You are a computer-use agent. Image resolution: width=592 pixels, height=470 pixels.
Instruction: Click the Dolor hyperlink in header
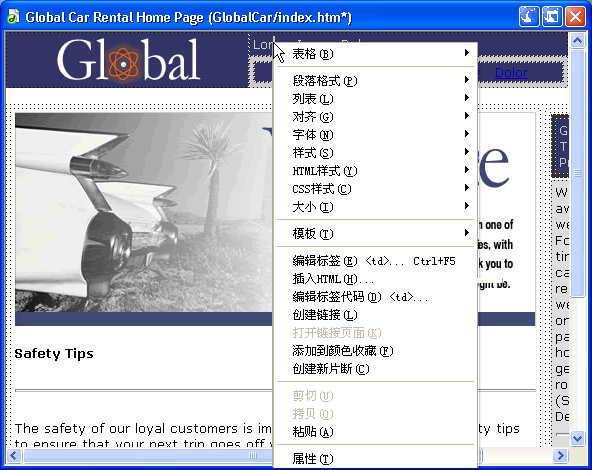coord(511,72)
